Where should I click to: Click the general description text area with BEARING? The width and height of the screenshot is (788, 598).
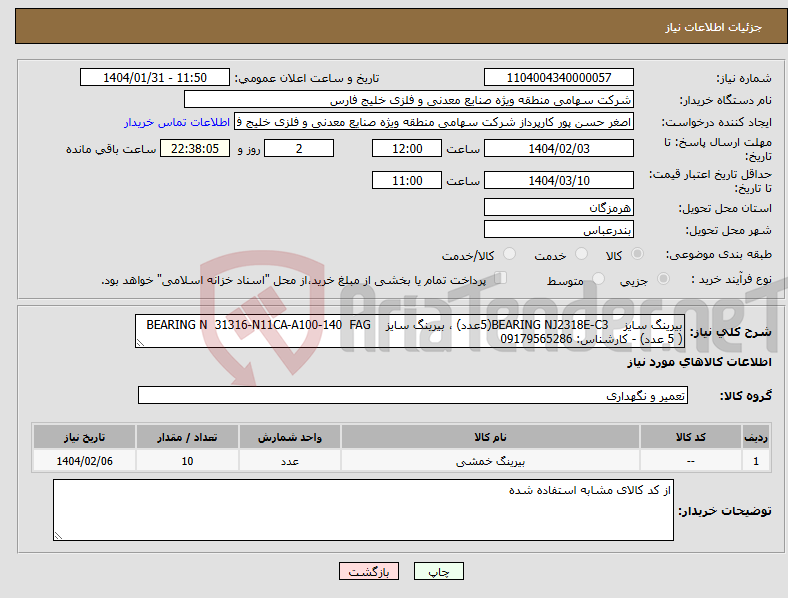pyautogui.click(x=410, y=331)
